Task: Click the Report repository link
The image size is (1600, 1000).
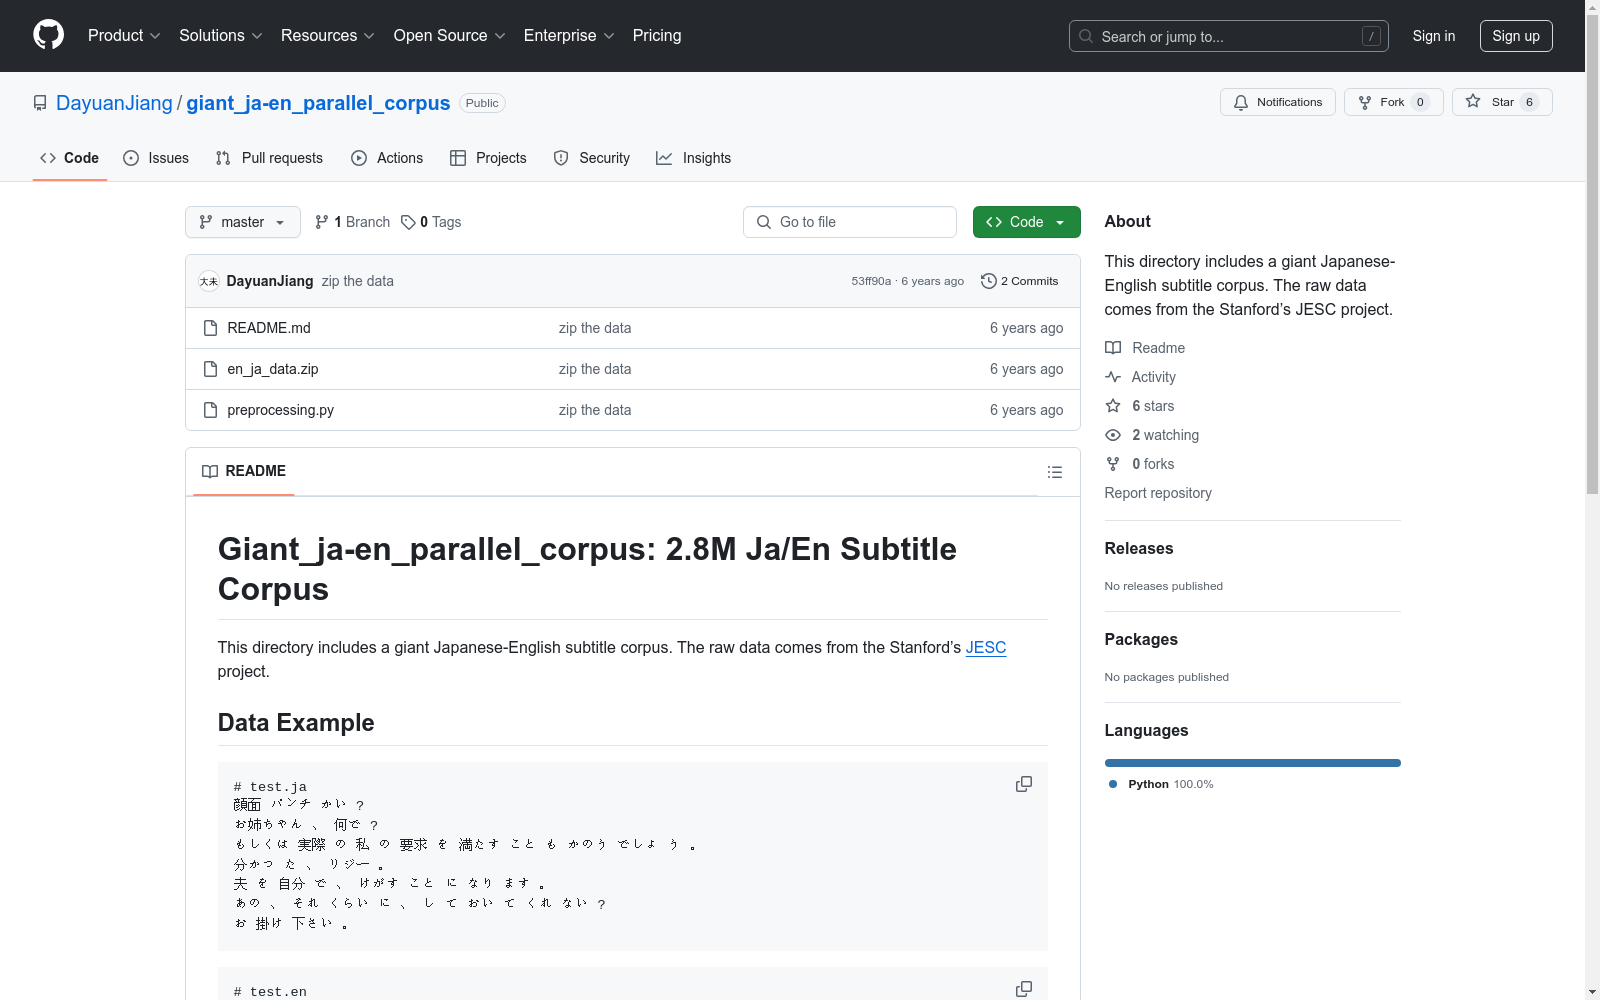Action: pyautogui.click(x=1158, y=493)
